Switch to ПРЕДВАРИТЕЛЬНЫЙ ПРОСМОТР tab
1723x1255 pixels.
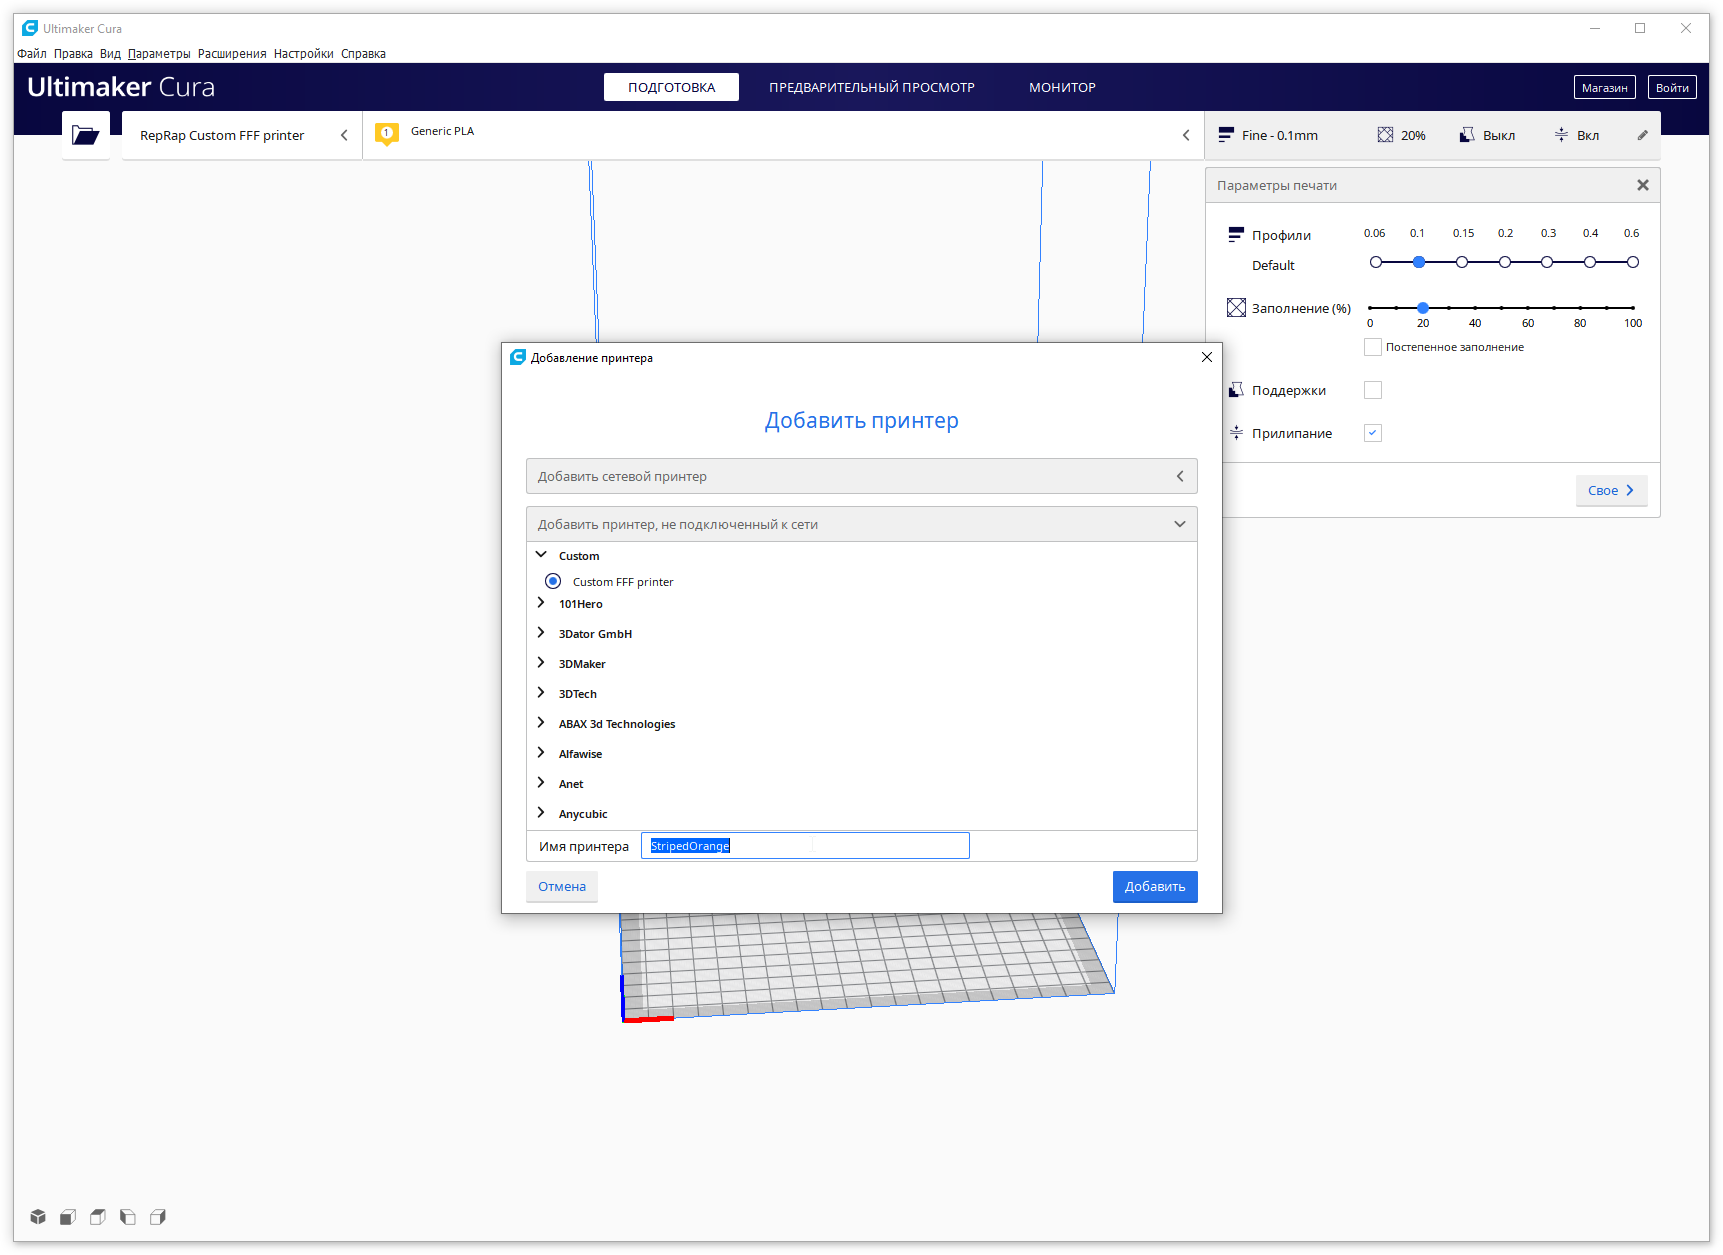pyautogui.click(x=872, y=87)
